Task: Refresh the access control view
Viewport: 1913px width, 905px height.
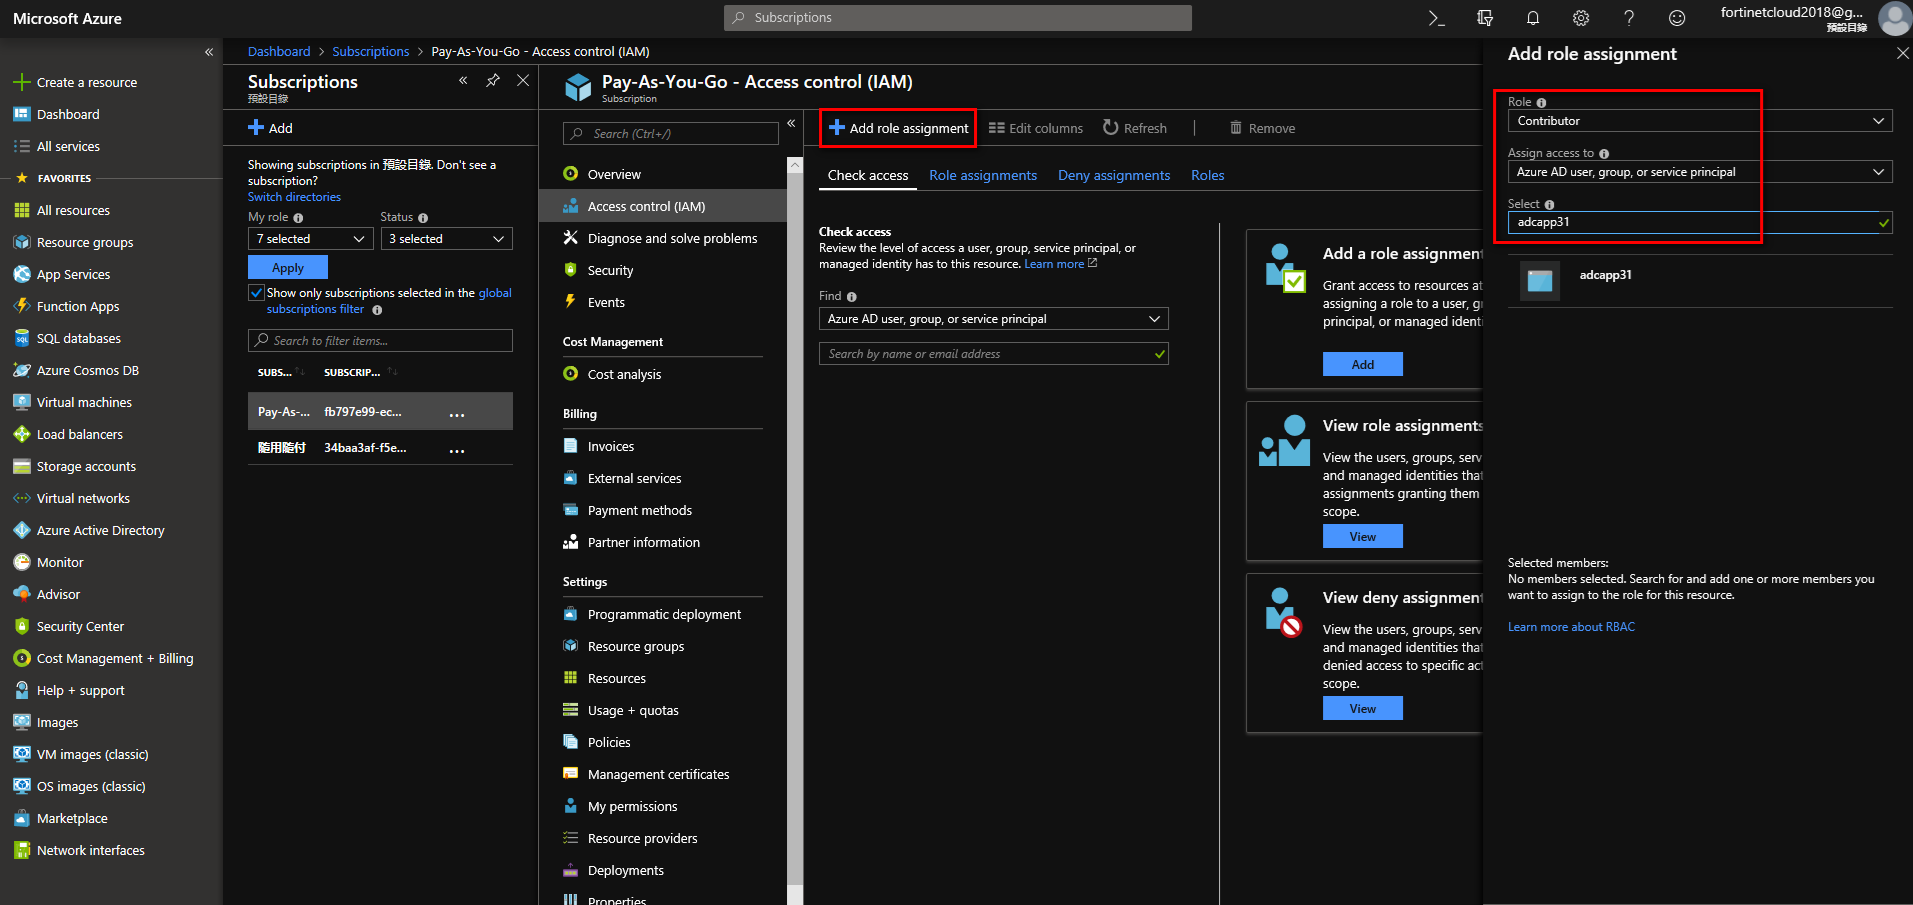Action: 1135,128
